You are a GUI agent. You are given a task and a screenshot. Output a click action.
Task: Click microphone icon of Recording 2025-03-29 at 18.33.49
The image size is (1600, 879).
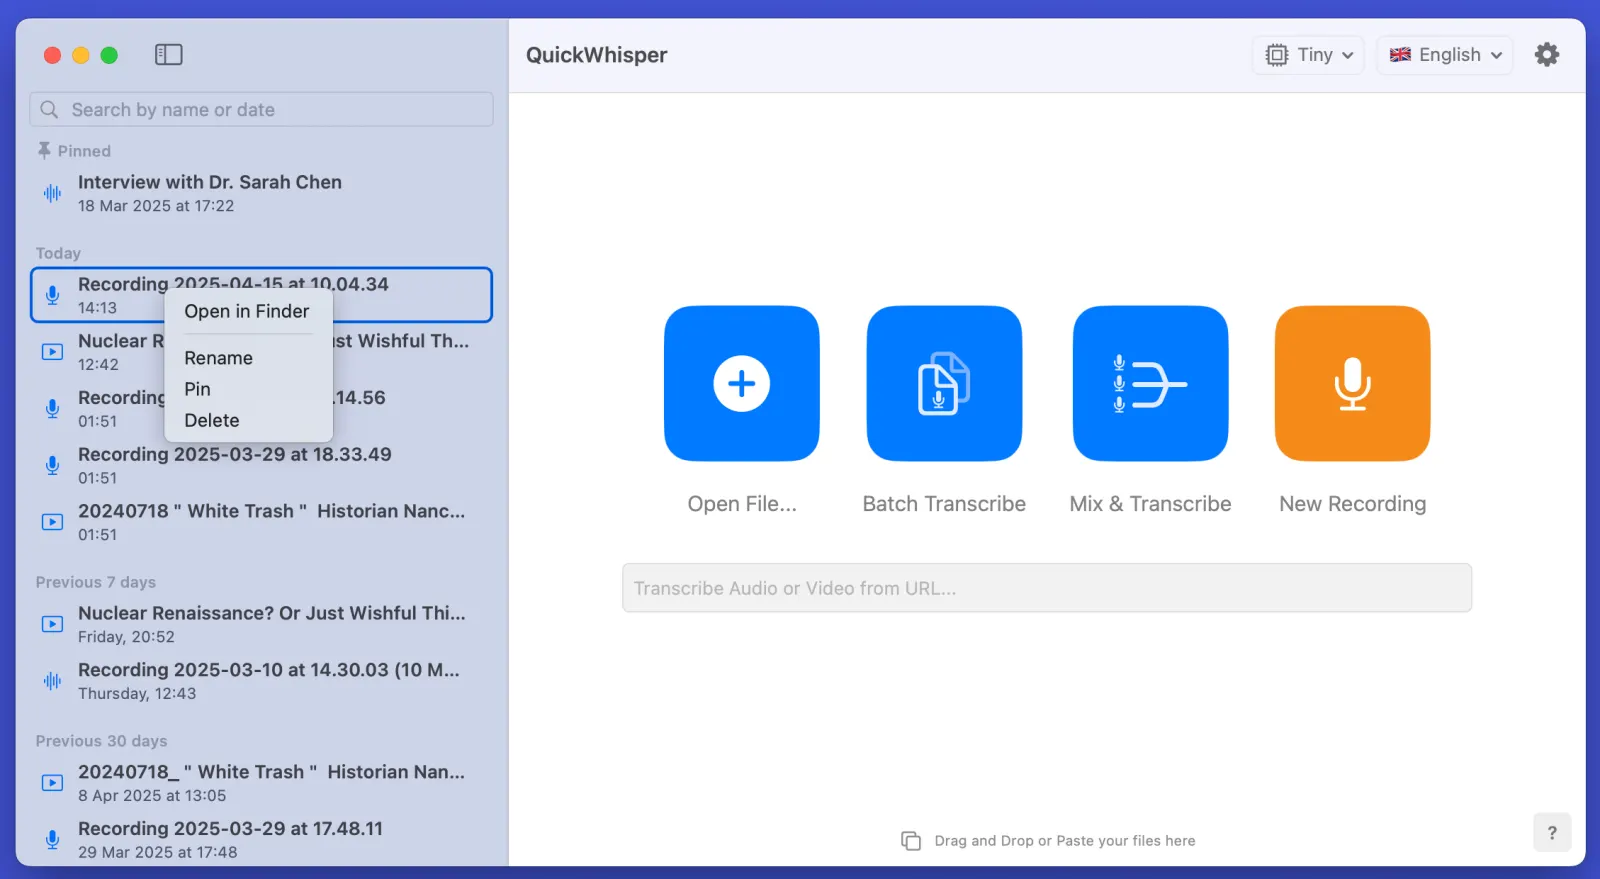click(52, 466)
